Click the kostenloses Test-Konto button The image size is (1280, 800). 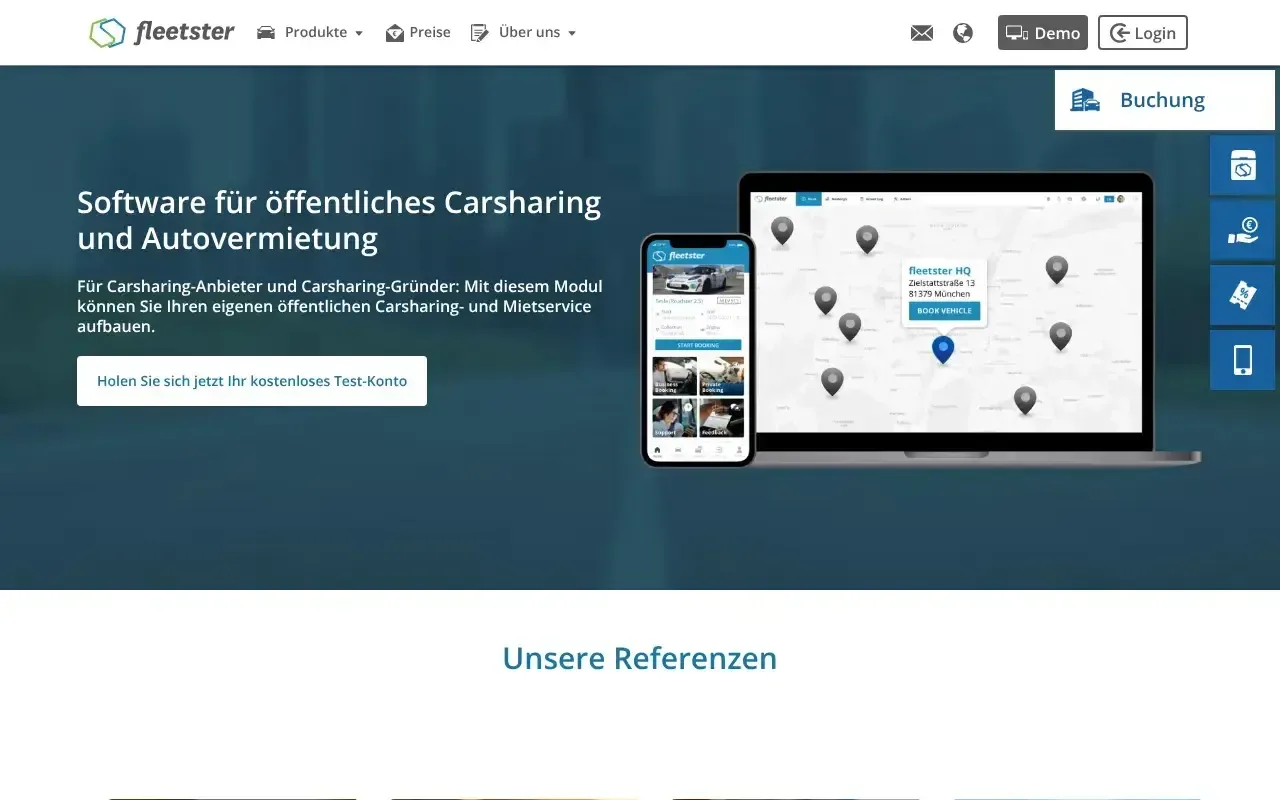(x=252, y=381)
